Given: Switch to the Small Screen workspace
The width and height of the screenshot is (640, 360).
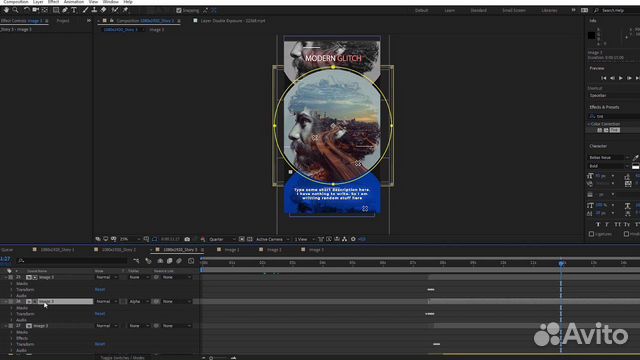Looking at the screenshot, I should 514,11.
